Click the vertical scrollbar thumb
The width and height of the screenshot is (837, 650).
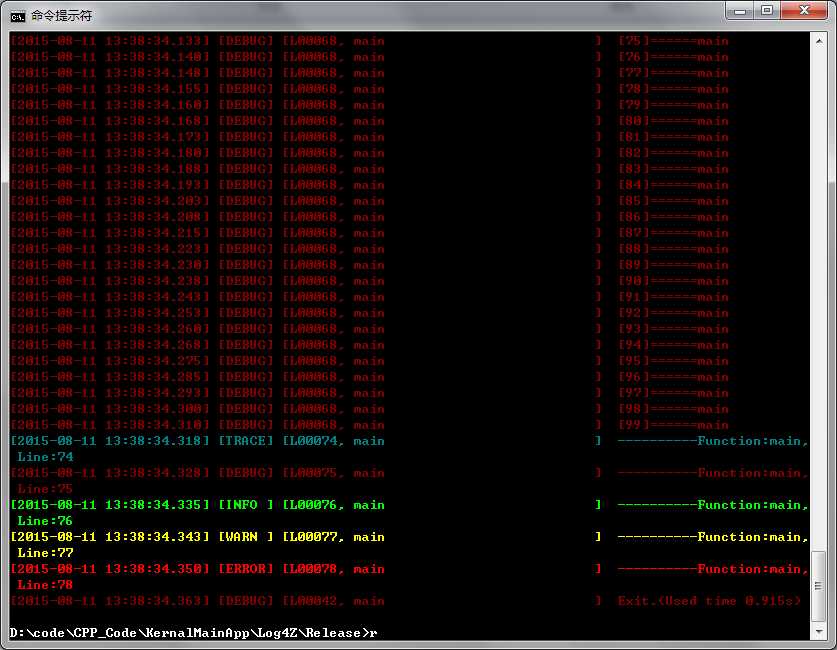[x=819, y=586]
